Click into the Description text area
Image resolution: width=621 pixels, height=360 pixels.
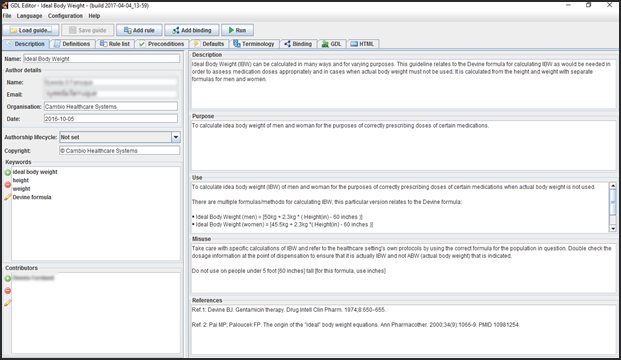coord(403,84)
